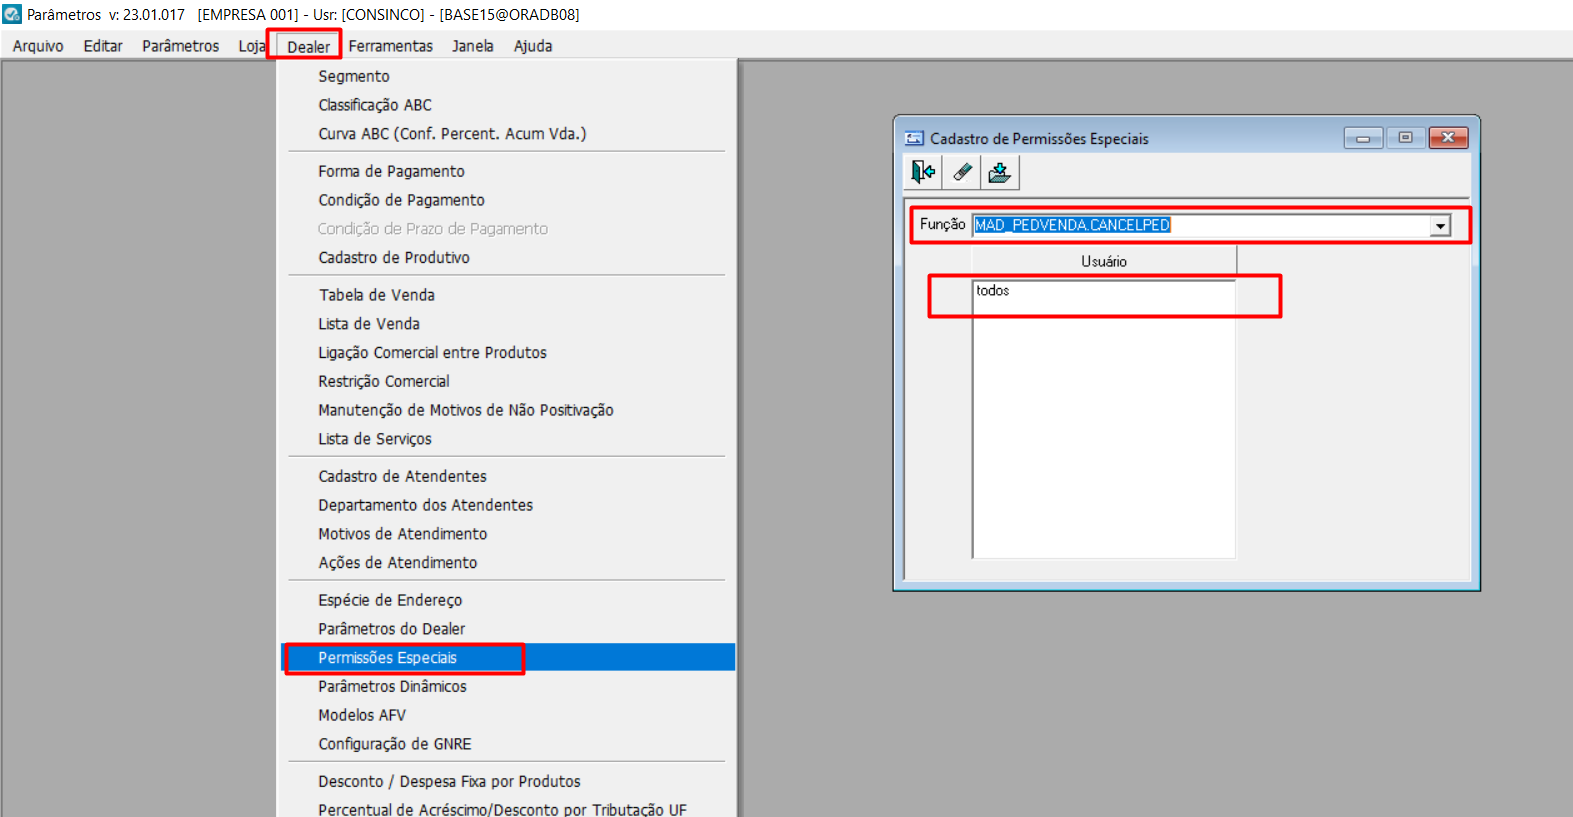Select the Função combo box text field
The image size is (1573, 817).
(1202, 225)
